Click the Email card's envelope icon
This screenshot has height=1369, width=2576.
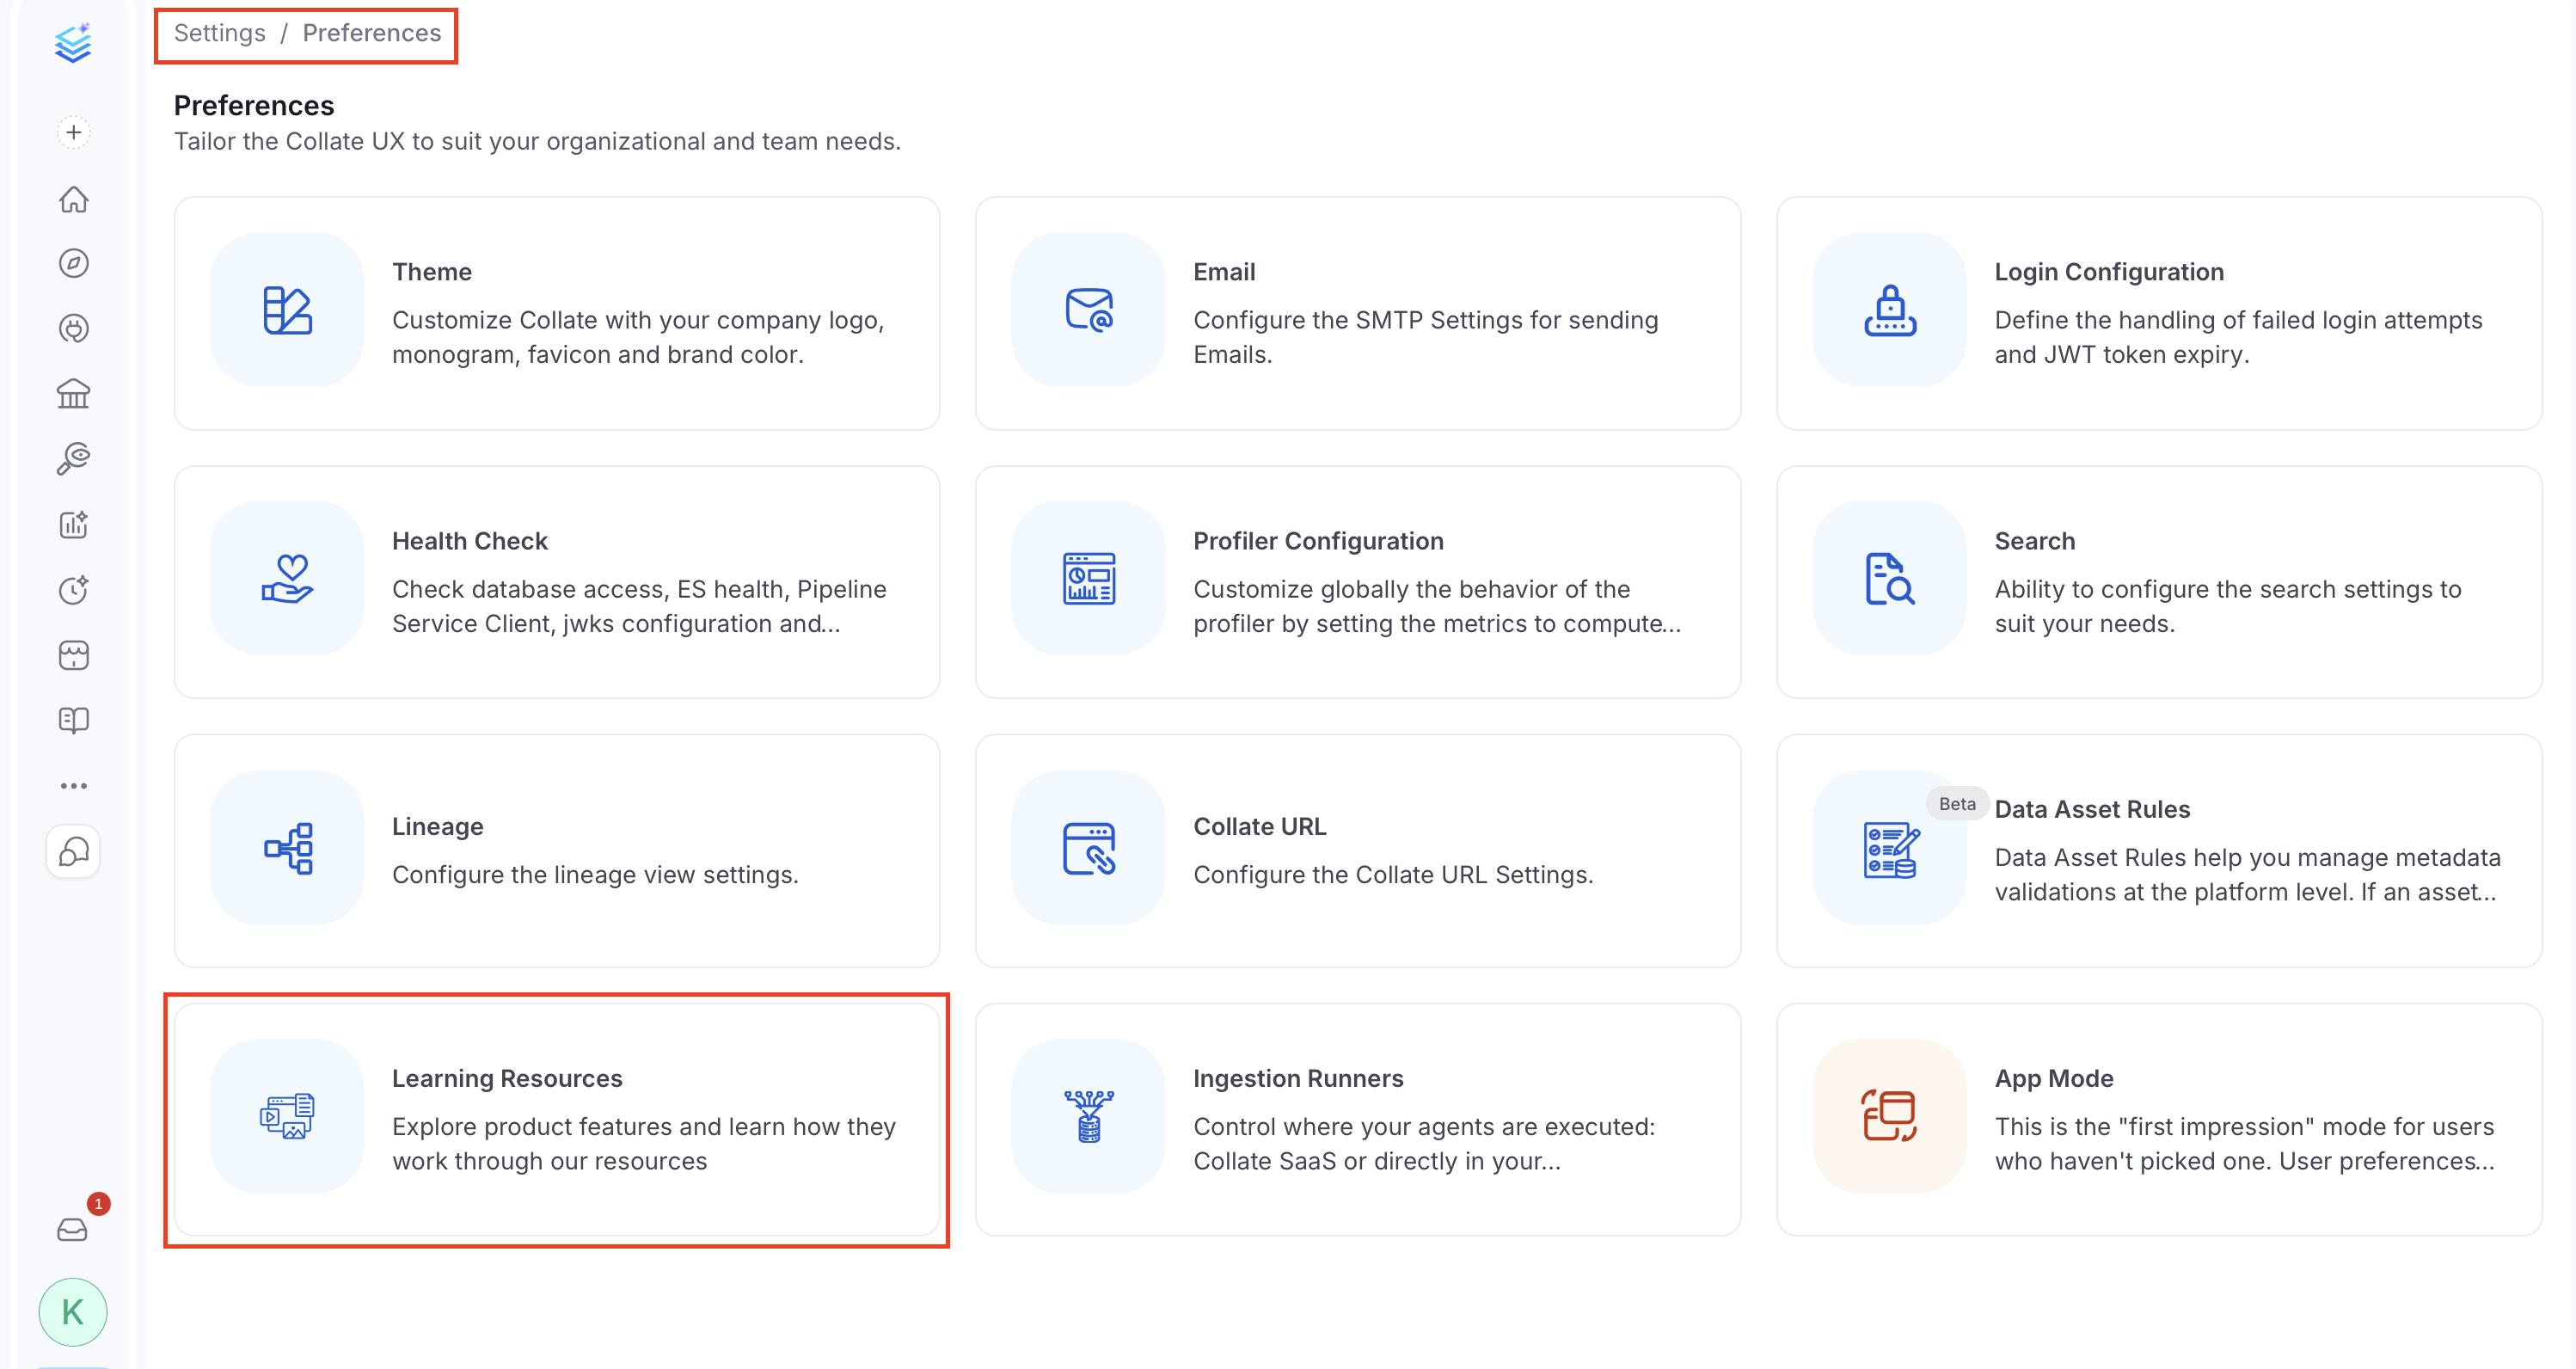[1088, 310]
